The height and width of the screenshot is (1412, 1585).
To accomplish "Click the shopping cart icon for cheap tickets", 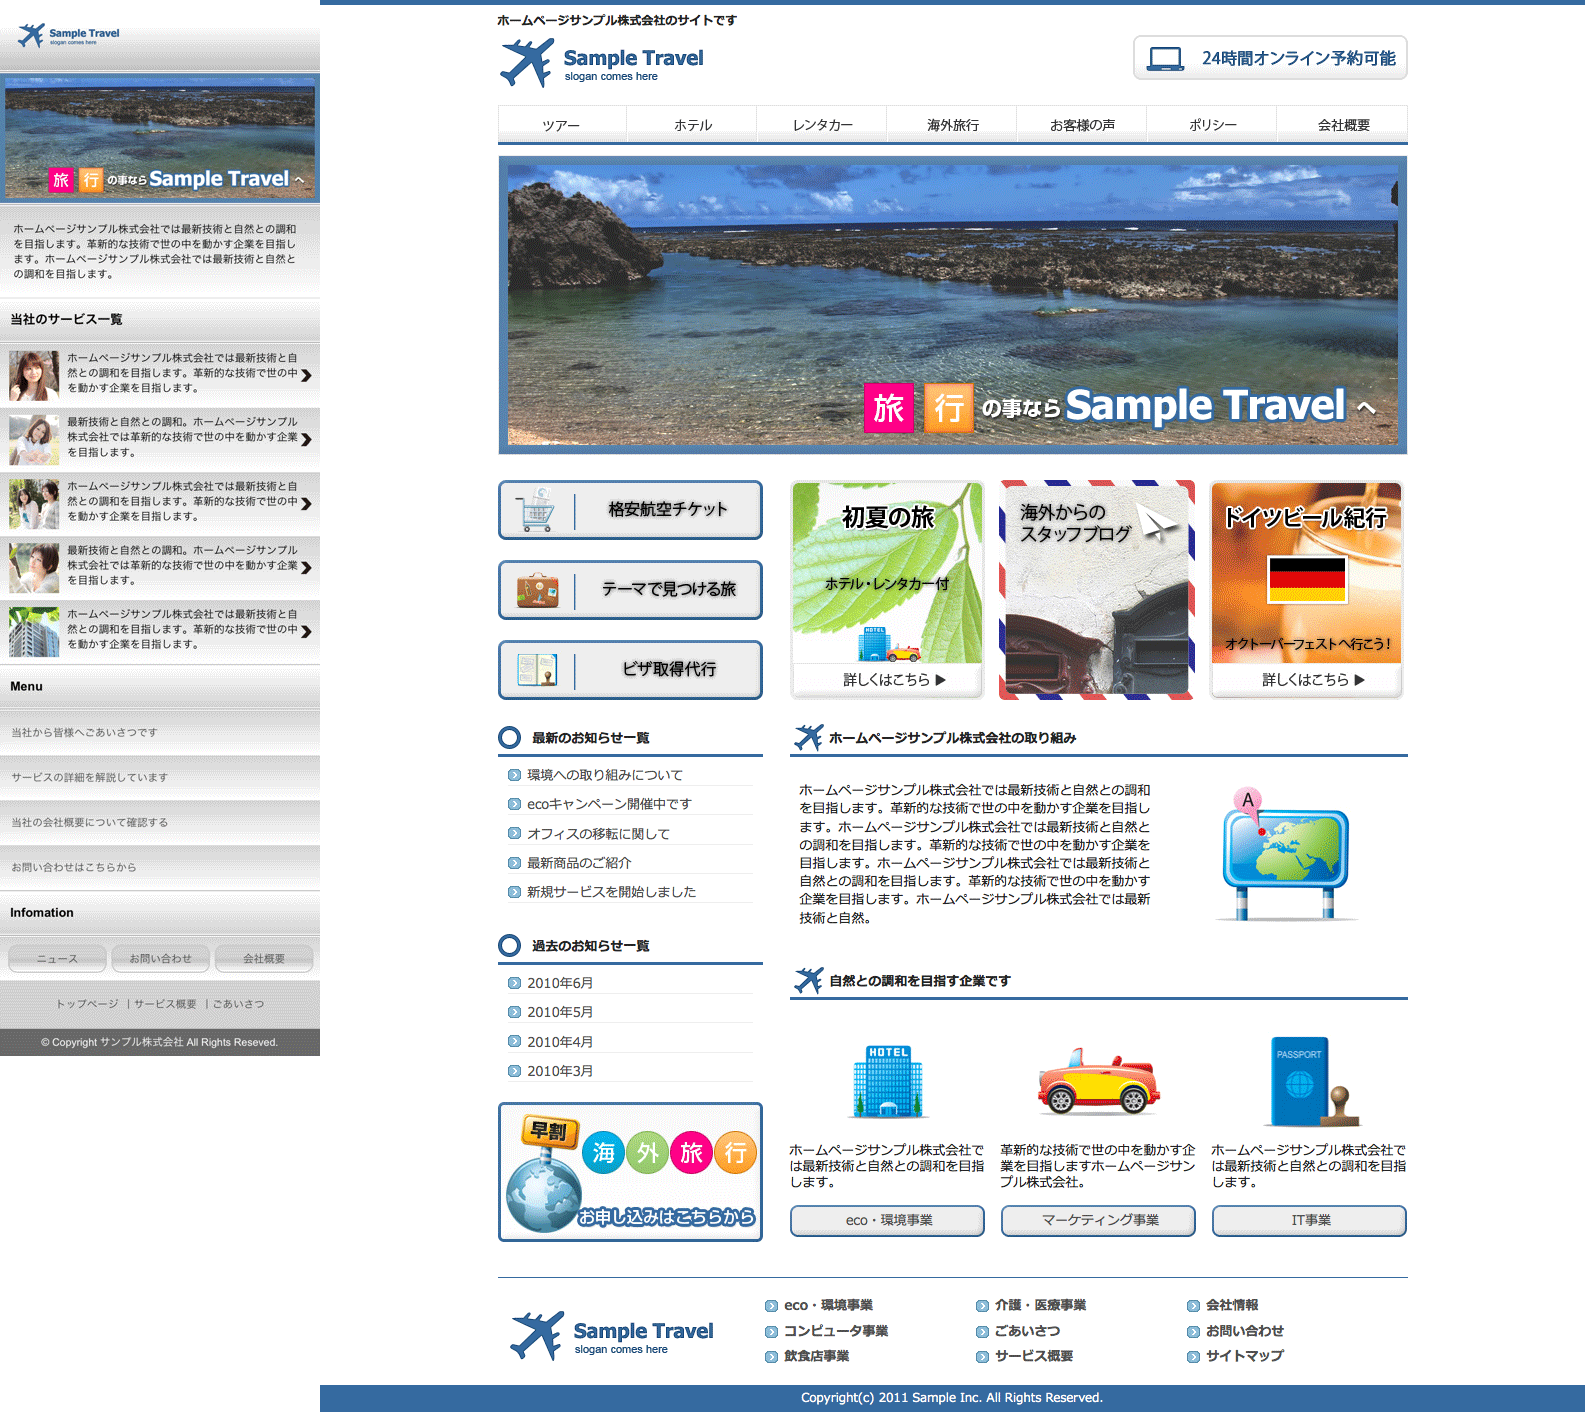I will point(537,510).
